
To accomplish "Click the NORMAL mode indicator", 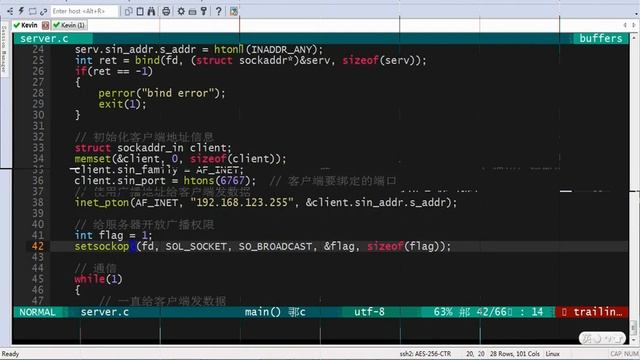I will tap(37, 312).
